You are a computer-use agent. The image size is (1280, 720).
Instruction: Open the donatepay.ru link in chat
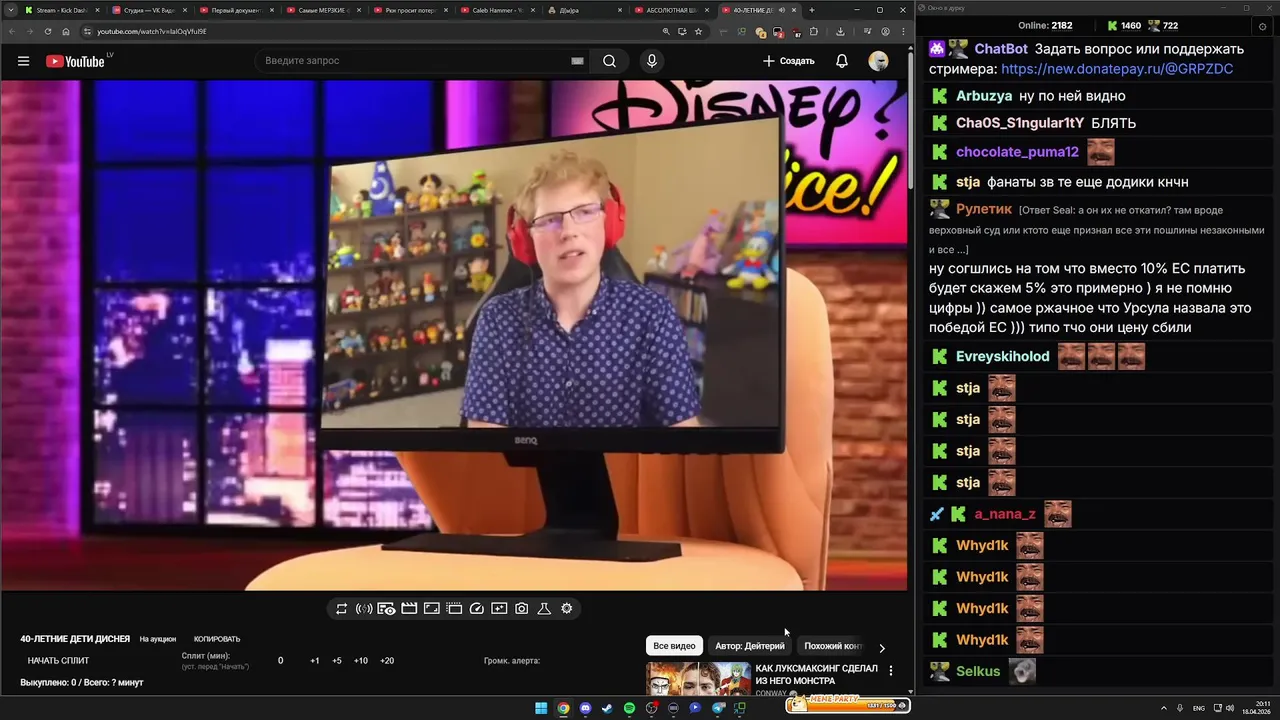click(x=1117, y=69)
